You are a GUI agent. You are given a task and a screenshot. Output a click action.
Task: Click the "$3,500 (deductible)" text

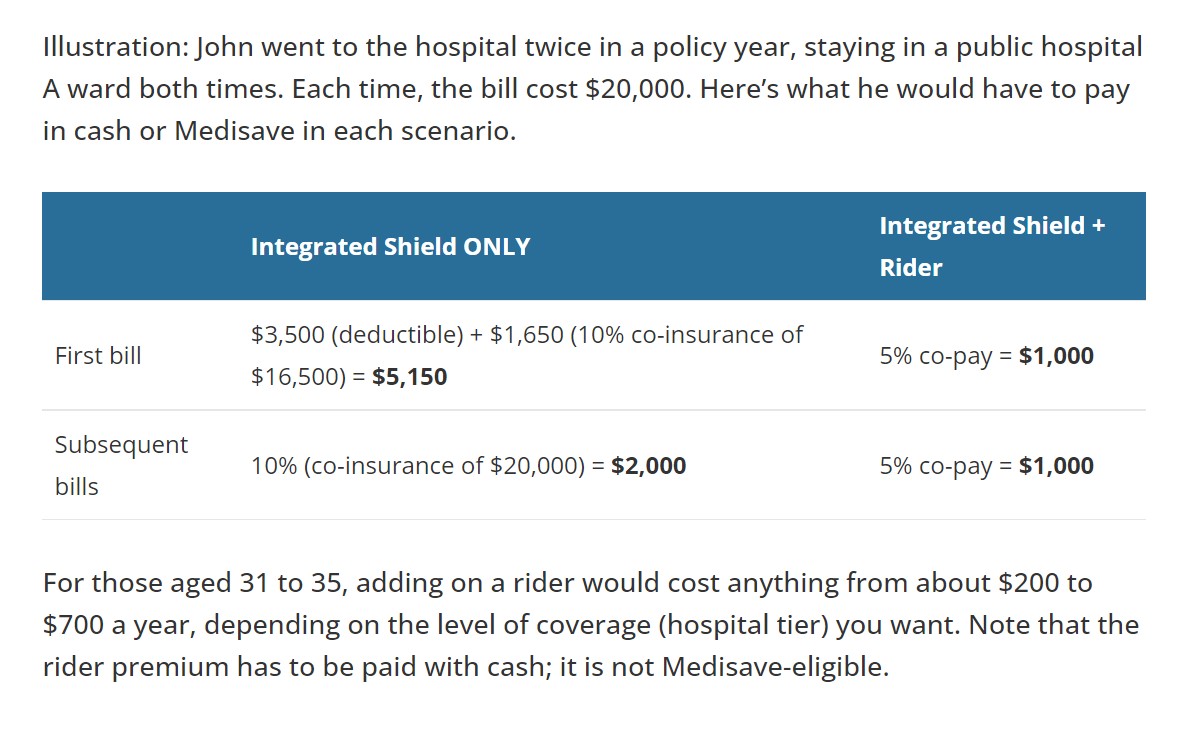(357, 335)
